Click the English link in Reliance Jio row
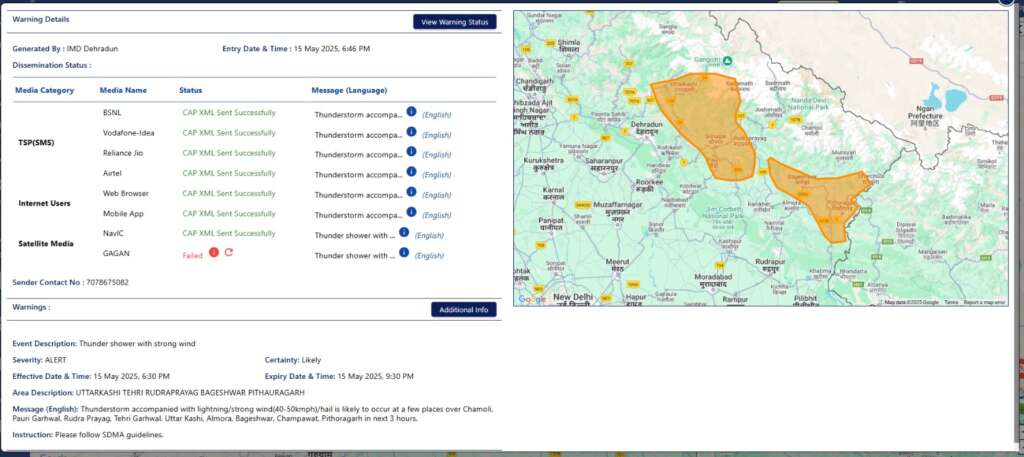The width and height of the screenshot is (1024, 457). [436, 155]
